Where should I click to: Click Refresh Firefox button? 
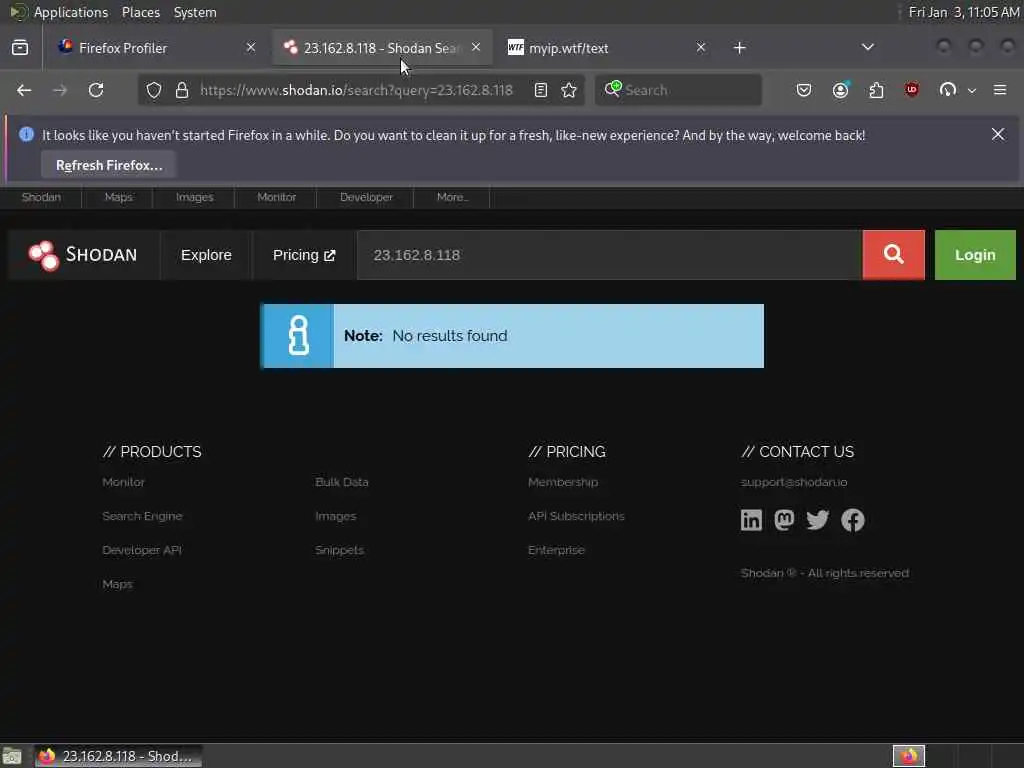pyautogui.click(x=109, y=165)
